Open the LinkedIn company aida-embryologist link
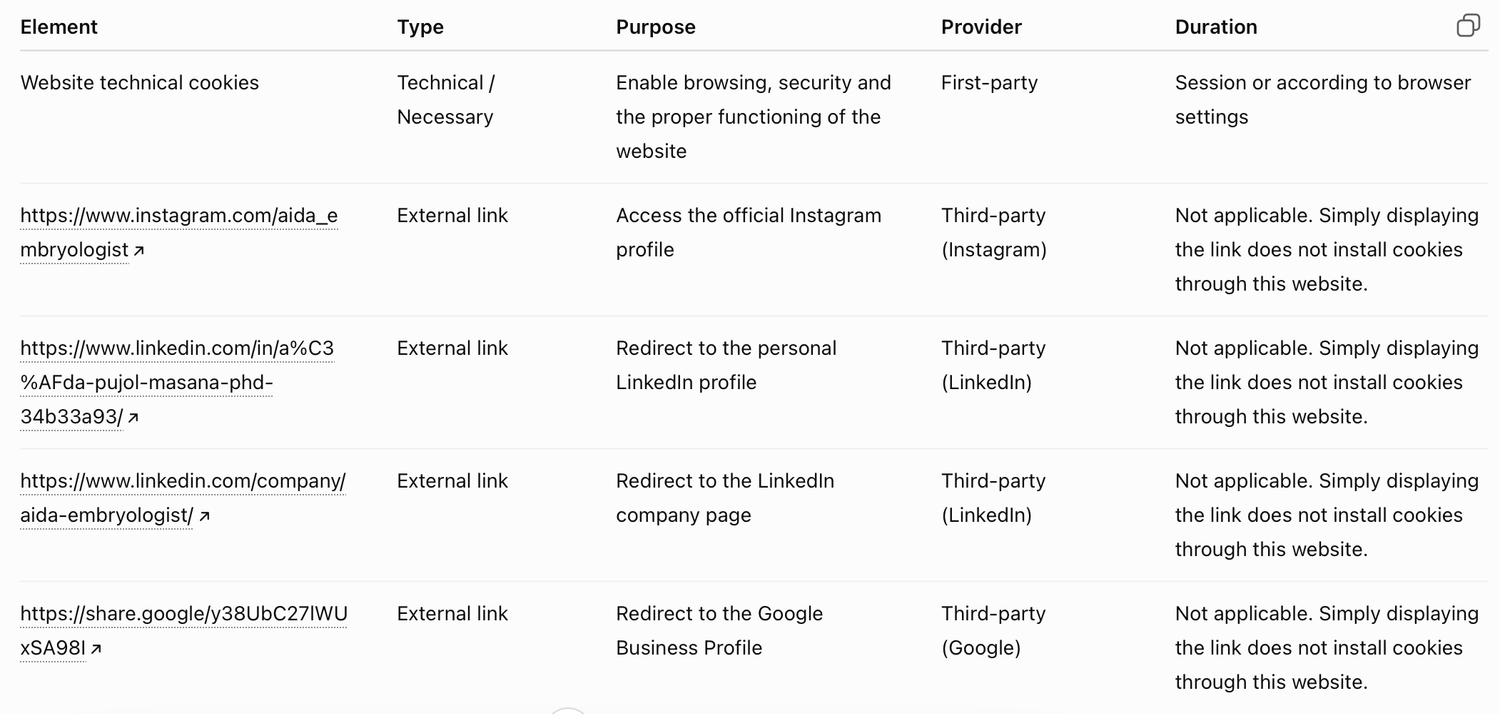1500x714 pixels. 183,498
